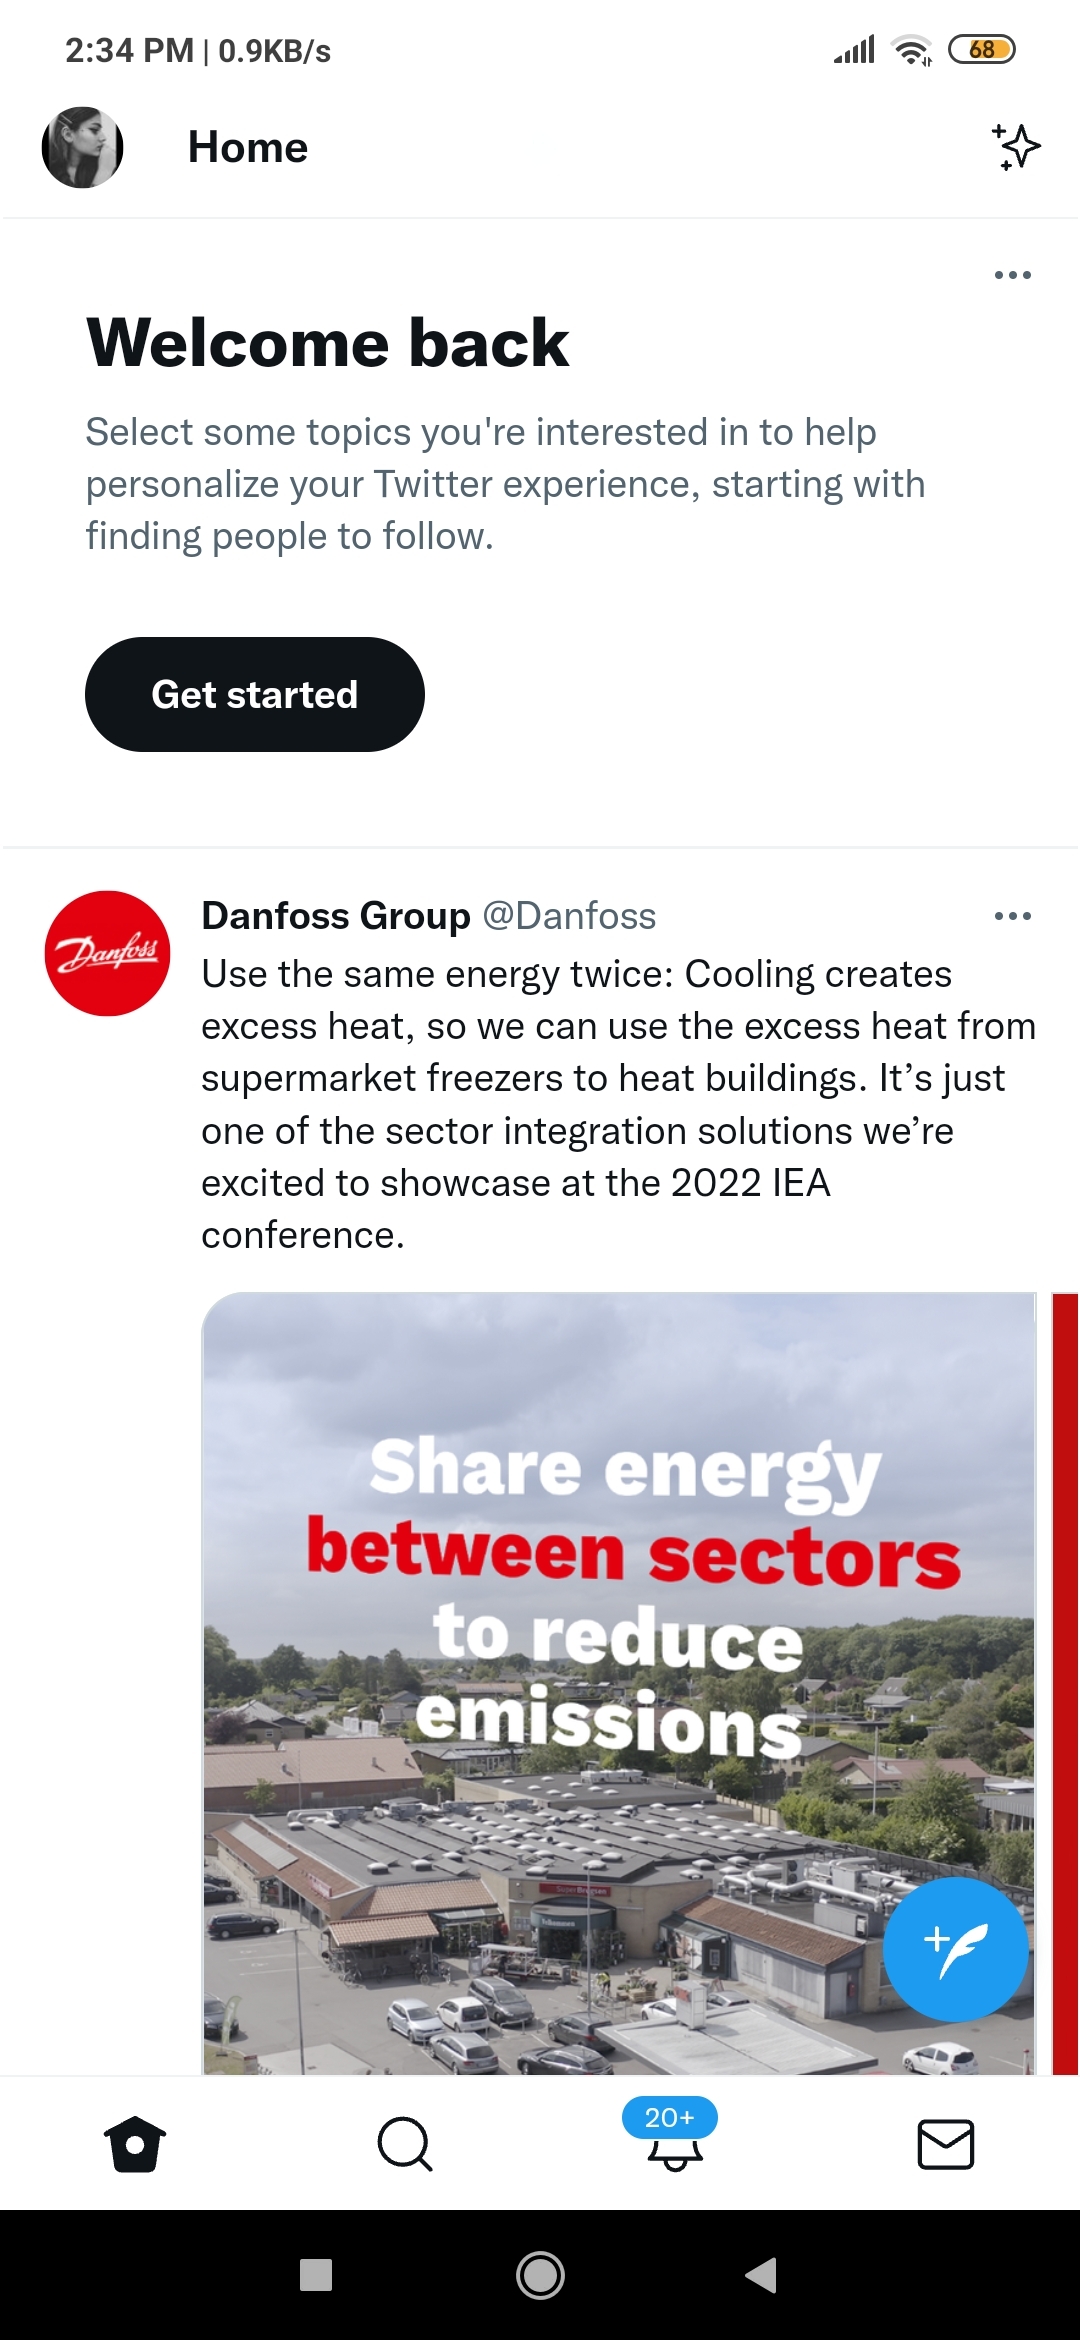Open more options on Welcome back card
Screen dimensions: 1080x2340
[1012, 275]
